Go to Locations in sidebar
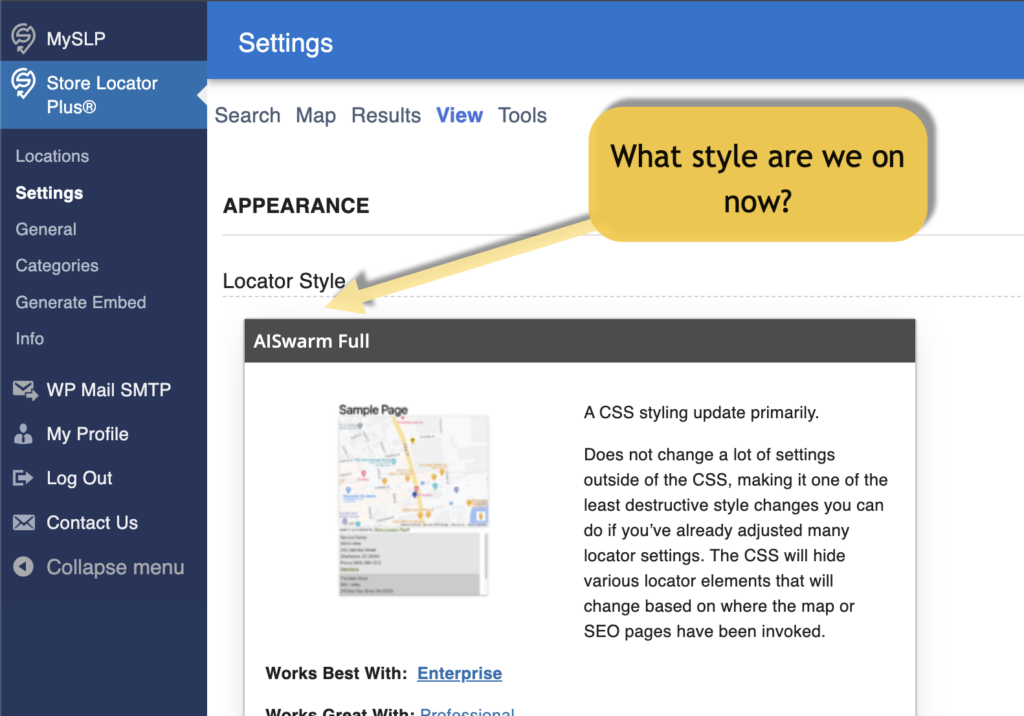This screenshot has width=1024, height=716. coord(52,156)
